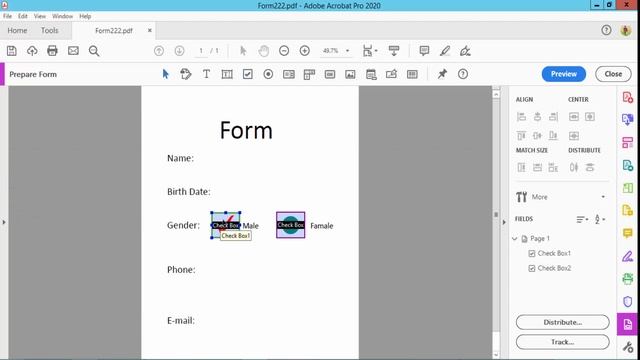Screen dimensions: 640x360
Task: Upload the file to the cloud
Action: 32,51
